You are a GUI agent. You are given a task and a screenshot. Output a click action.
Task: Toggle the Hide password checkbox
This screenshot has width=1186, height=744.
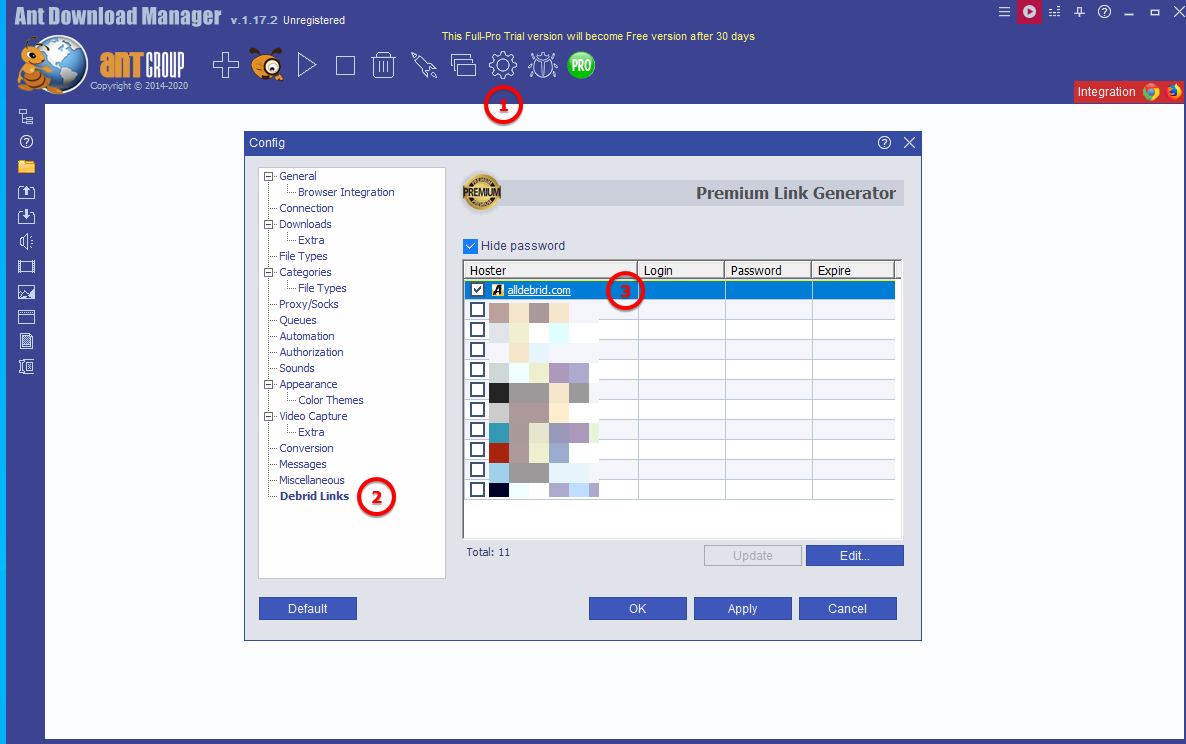click(470, 246)
